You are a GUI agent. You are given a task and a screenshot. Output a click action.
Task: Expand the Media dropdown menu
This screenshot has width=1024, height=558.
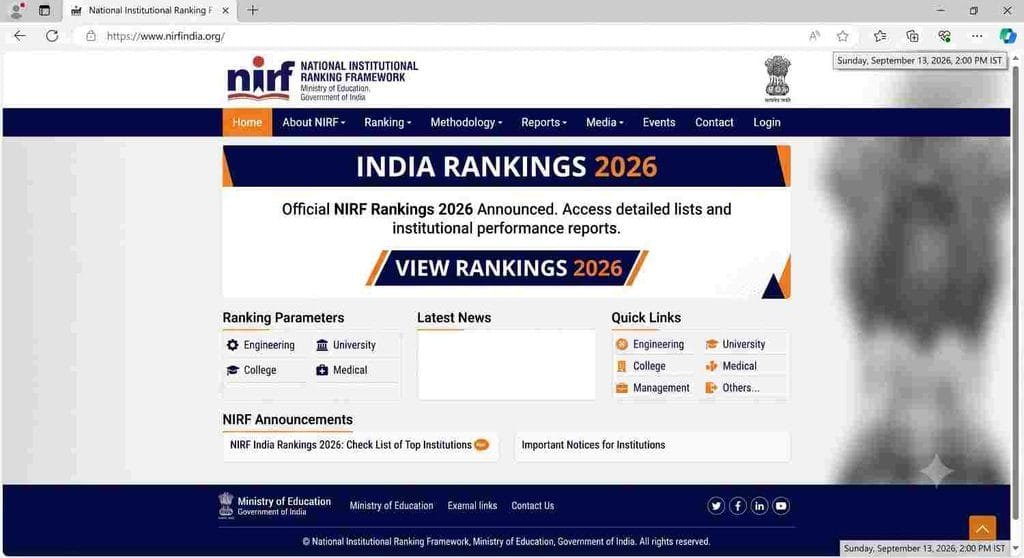(x=605, y=122)
